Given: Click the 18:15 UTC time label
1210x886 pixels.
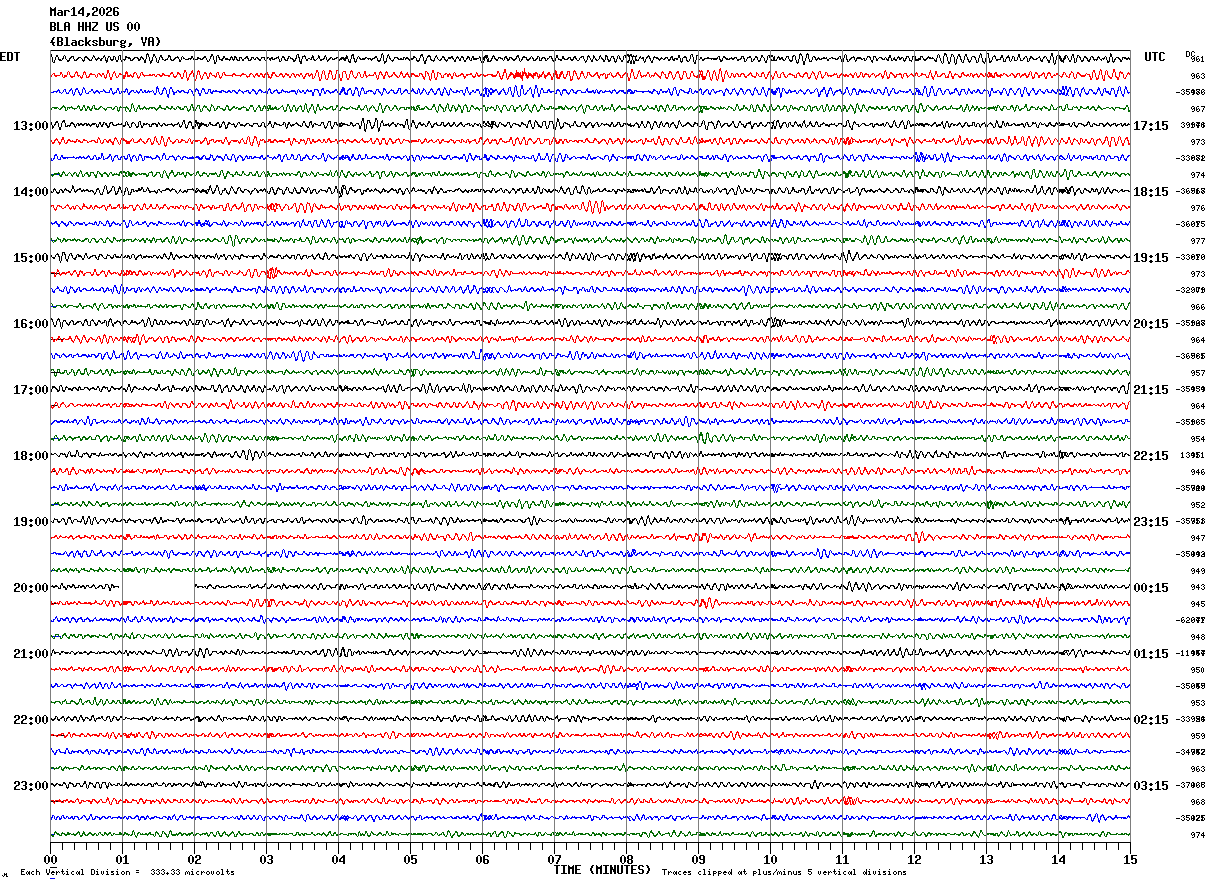Looking at the screenshot, I should pos(1151,192).
